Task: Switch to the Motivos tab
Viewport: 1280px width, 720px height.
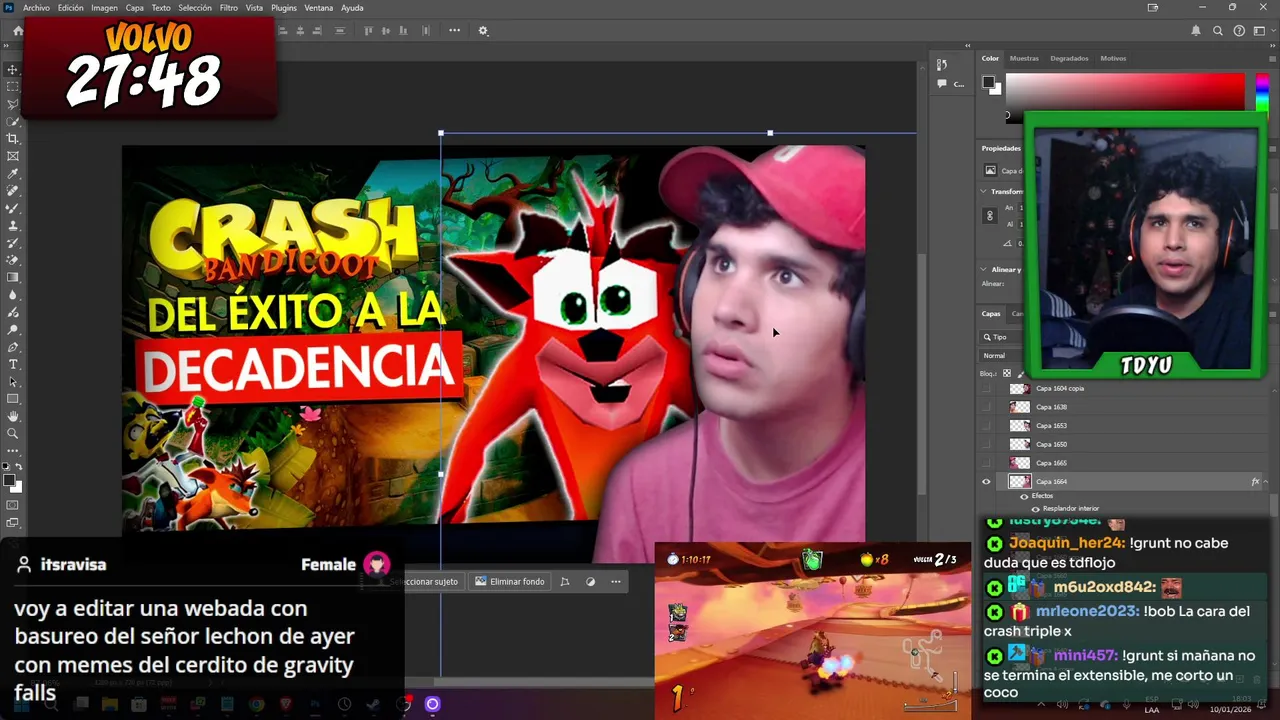Action: (x=1113, y=58)
